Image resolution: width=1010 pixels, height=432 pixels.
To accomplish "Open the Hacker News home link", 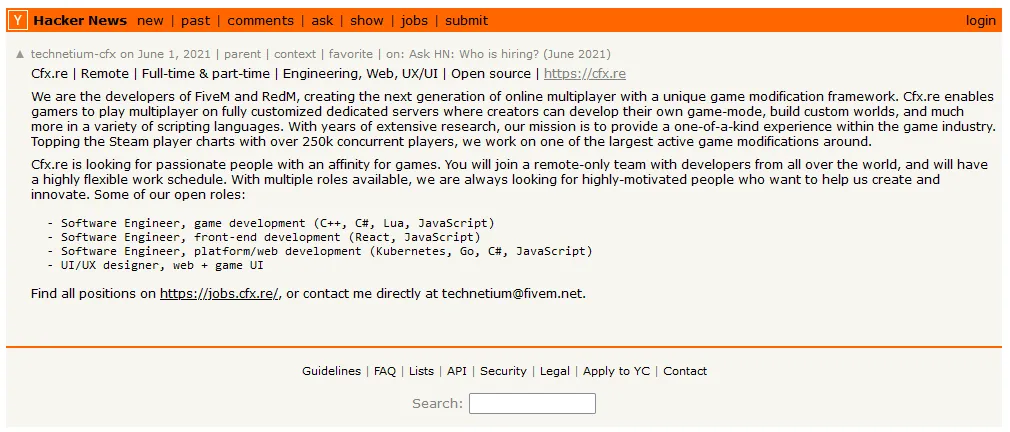I will tap(80, 21).
